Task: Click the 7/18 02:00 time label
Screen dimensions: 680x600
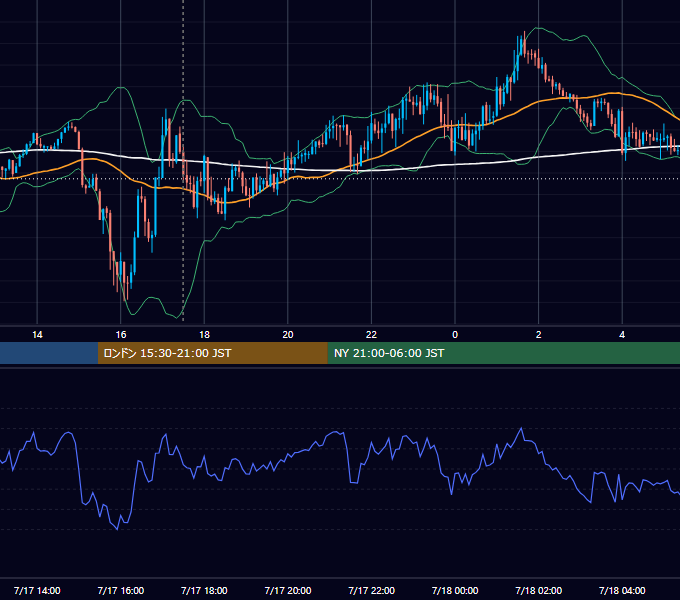Action: (x=539, y=590)
